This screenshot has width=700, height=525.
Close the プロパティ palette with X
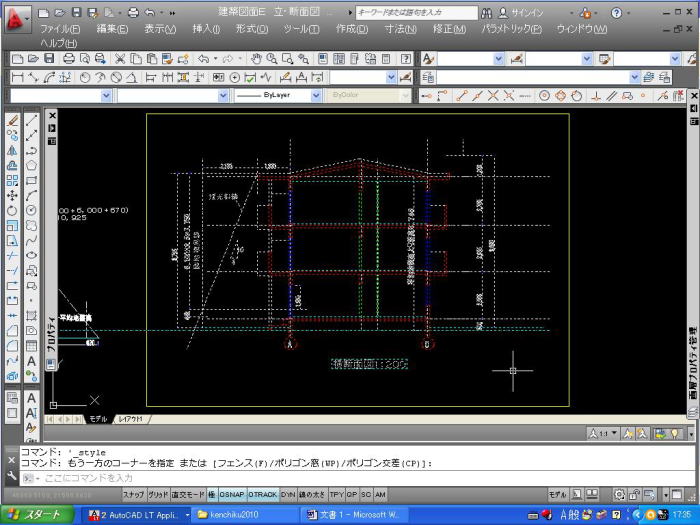tap(52, 116)
